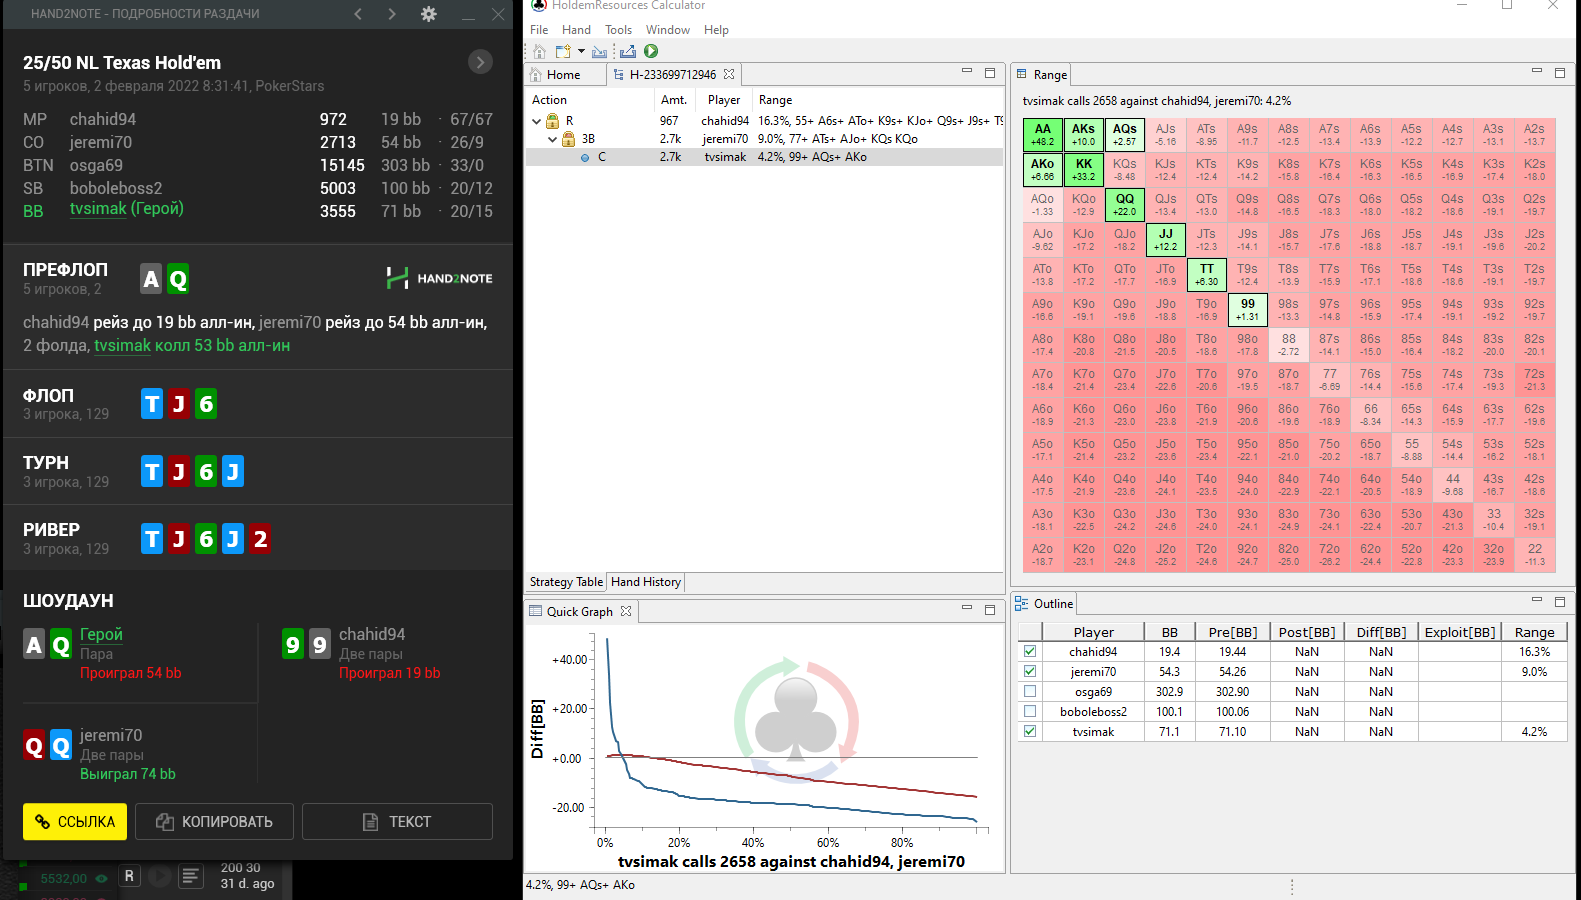Click the Герой link in showdown

click(x=101, y=634)
